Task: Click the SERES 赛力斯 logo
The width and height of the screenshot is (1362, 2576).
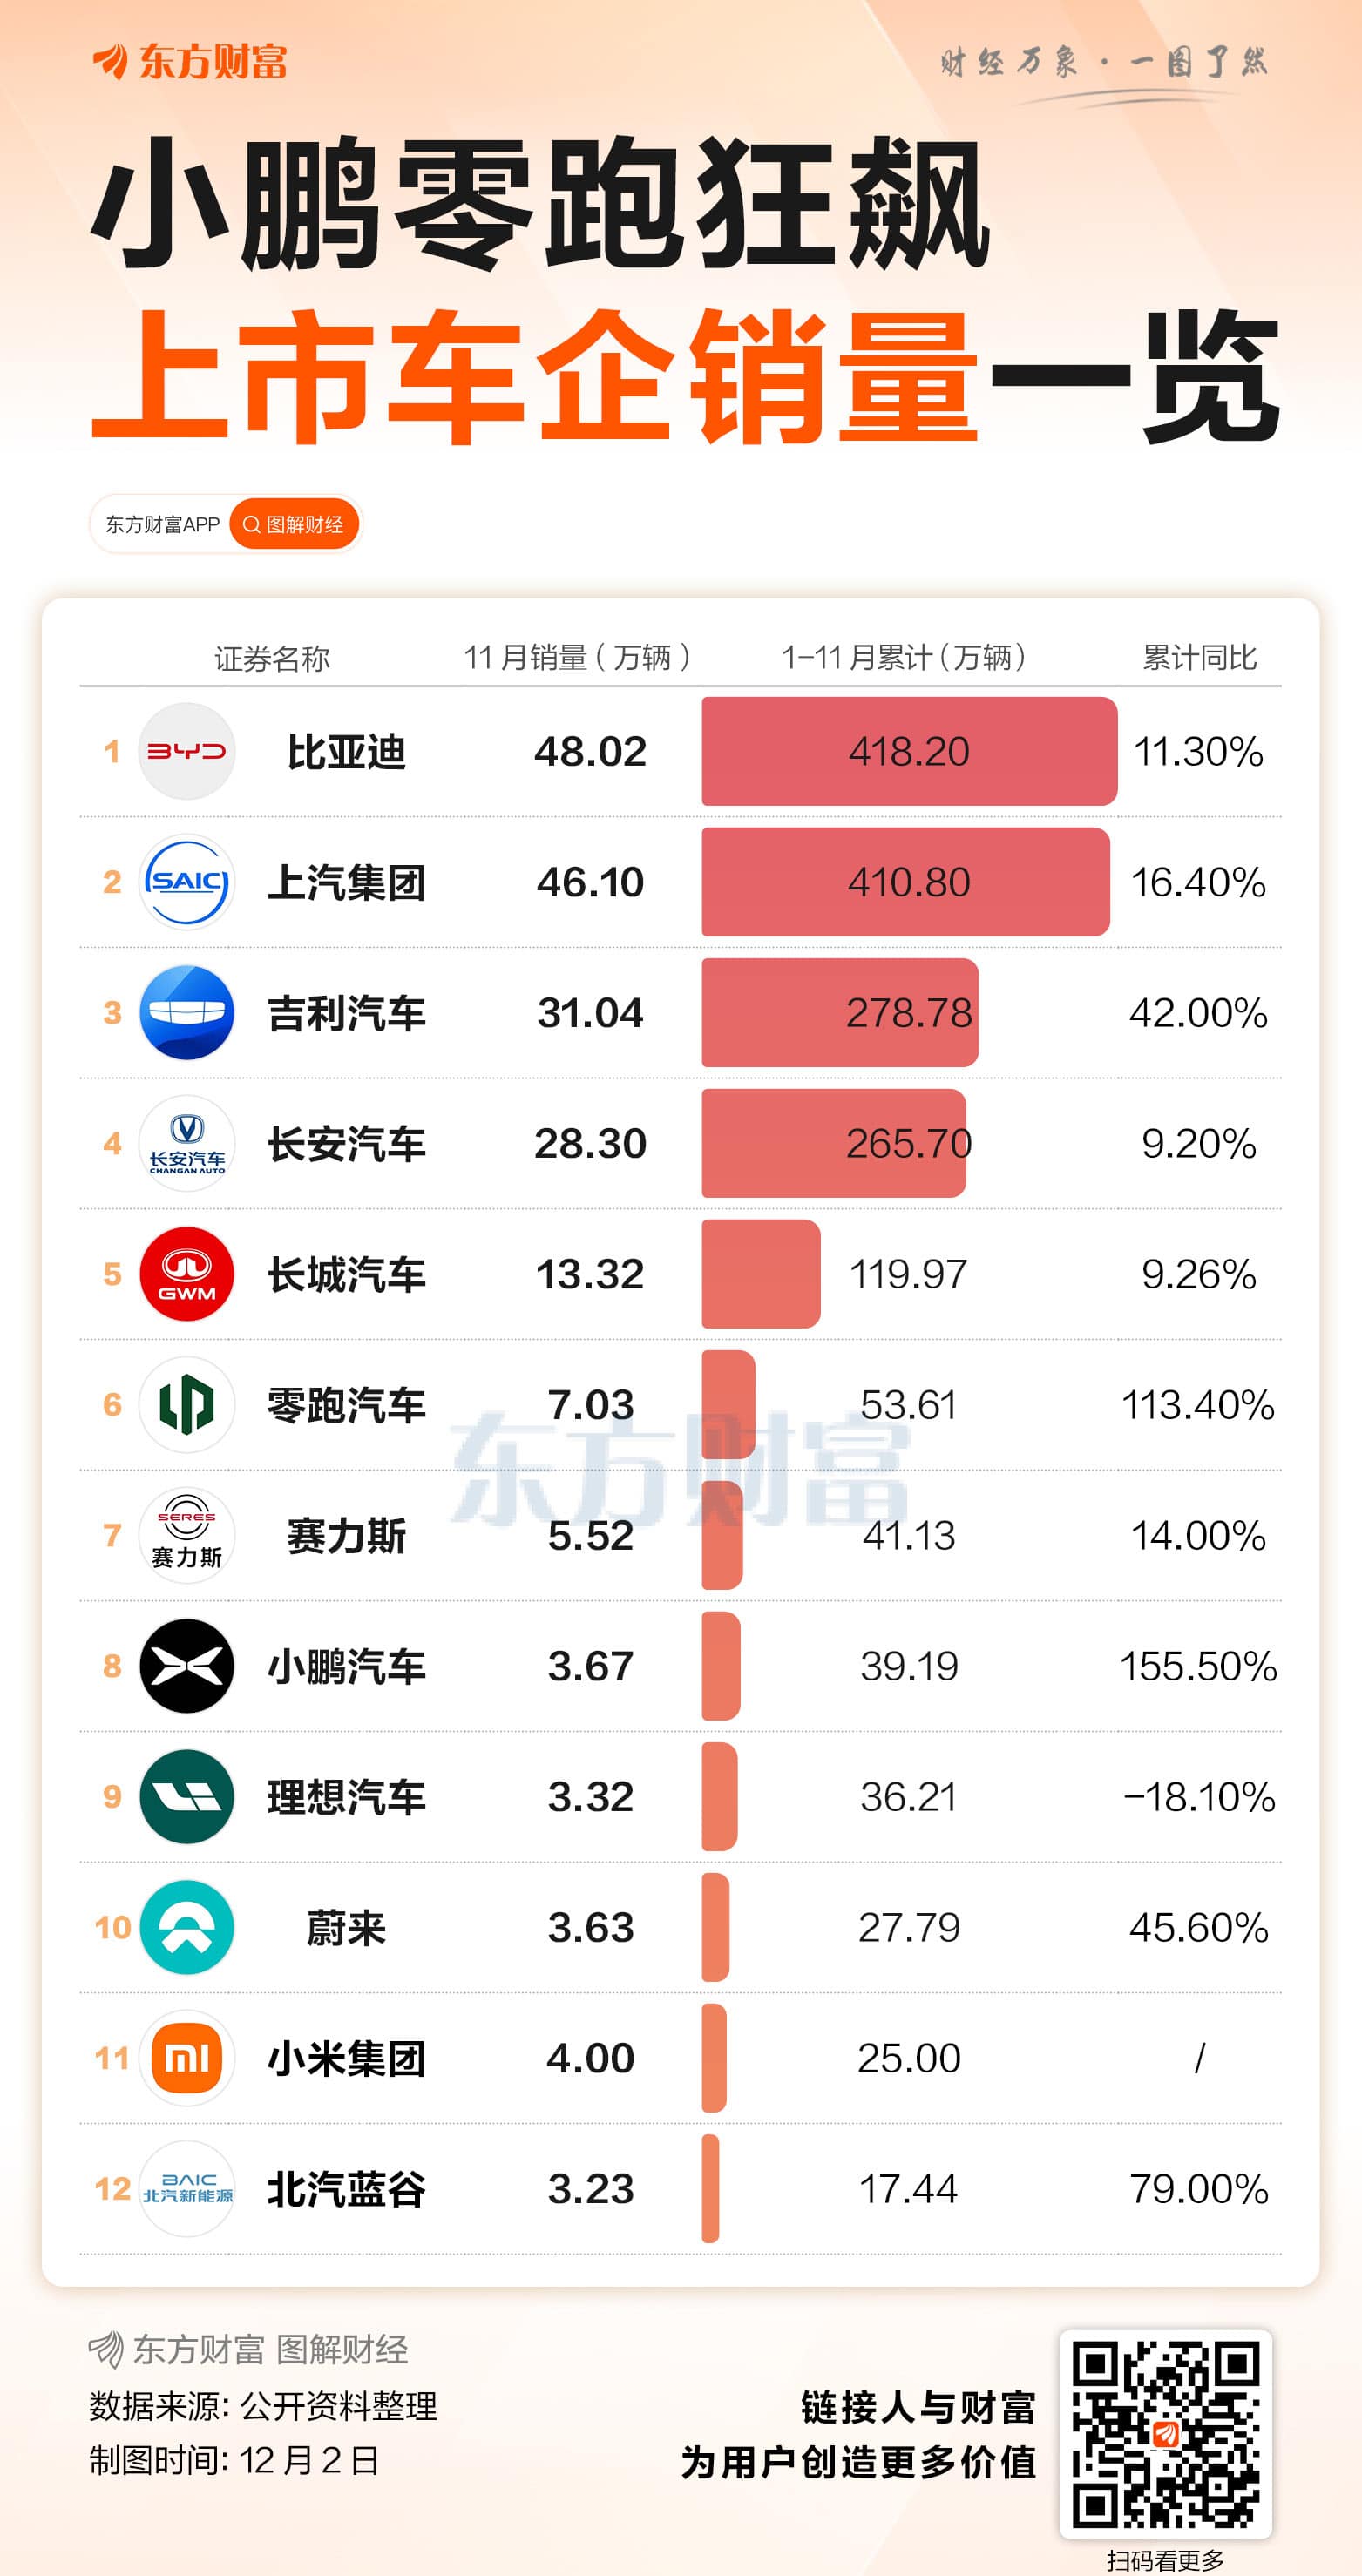Action: pyautogui.click(x=187, y=1535)
